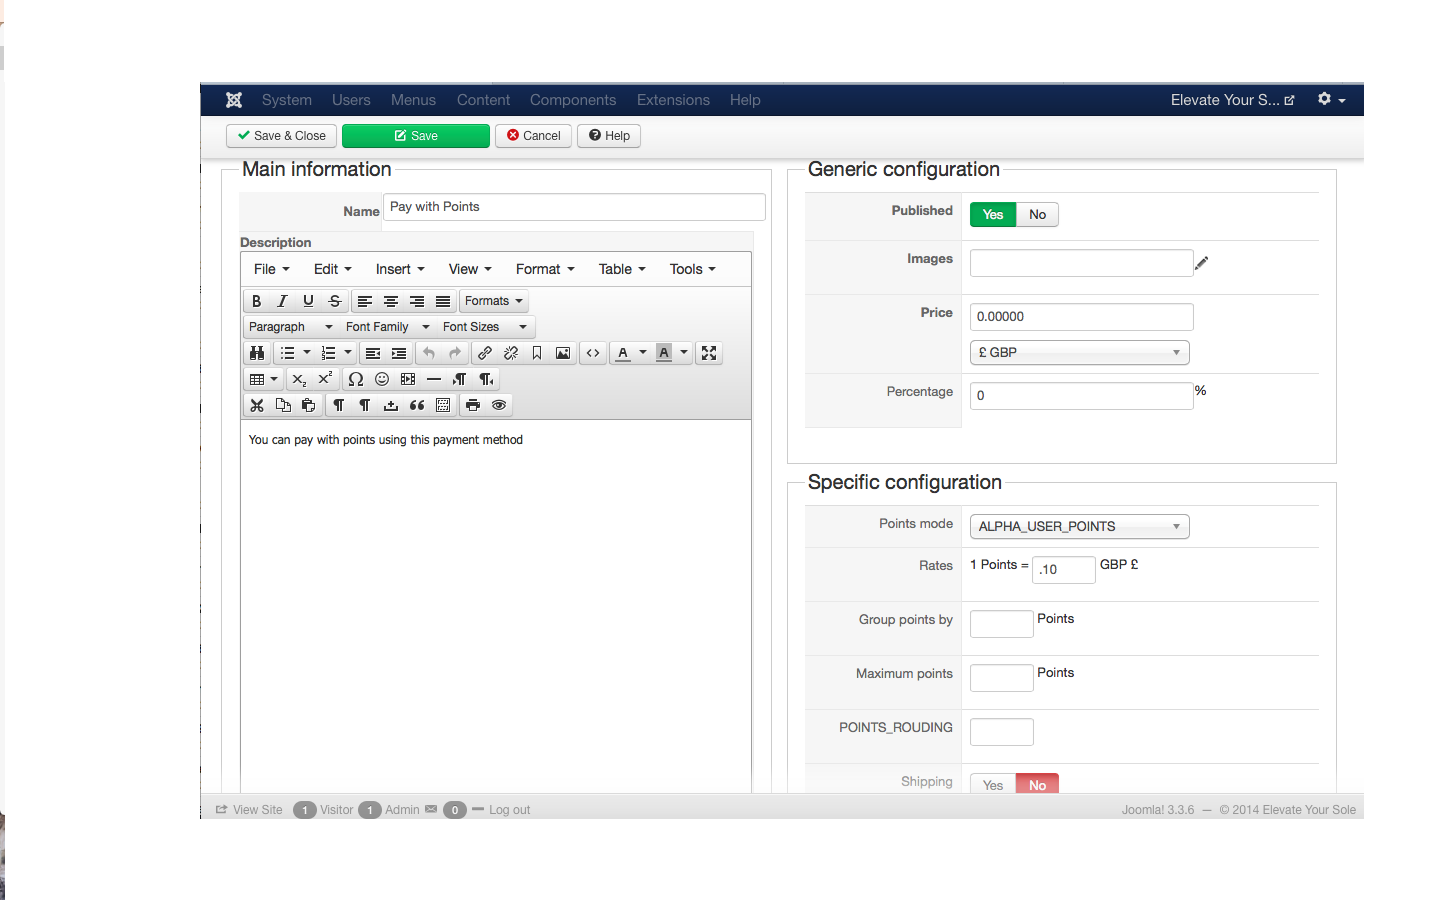Increase indent in the editor
This screenshot has width=1440, height=900.
pyautogui.click(x=399, y=353)
